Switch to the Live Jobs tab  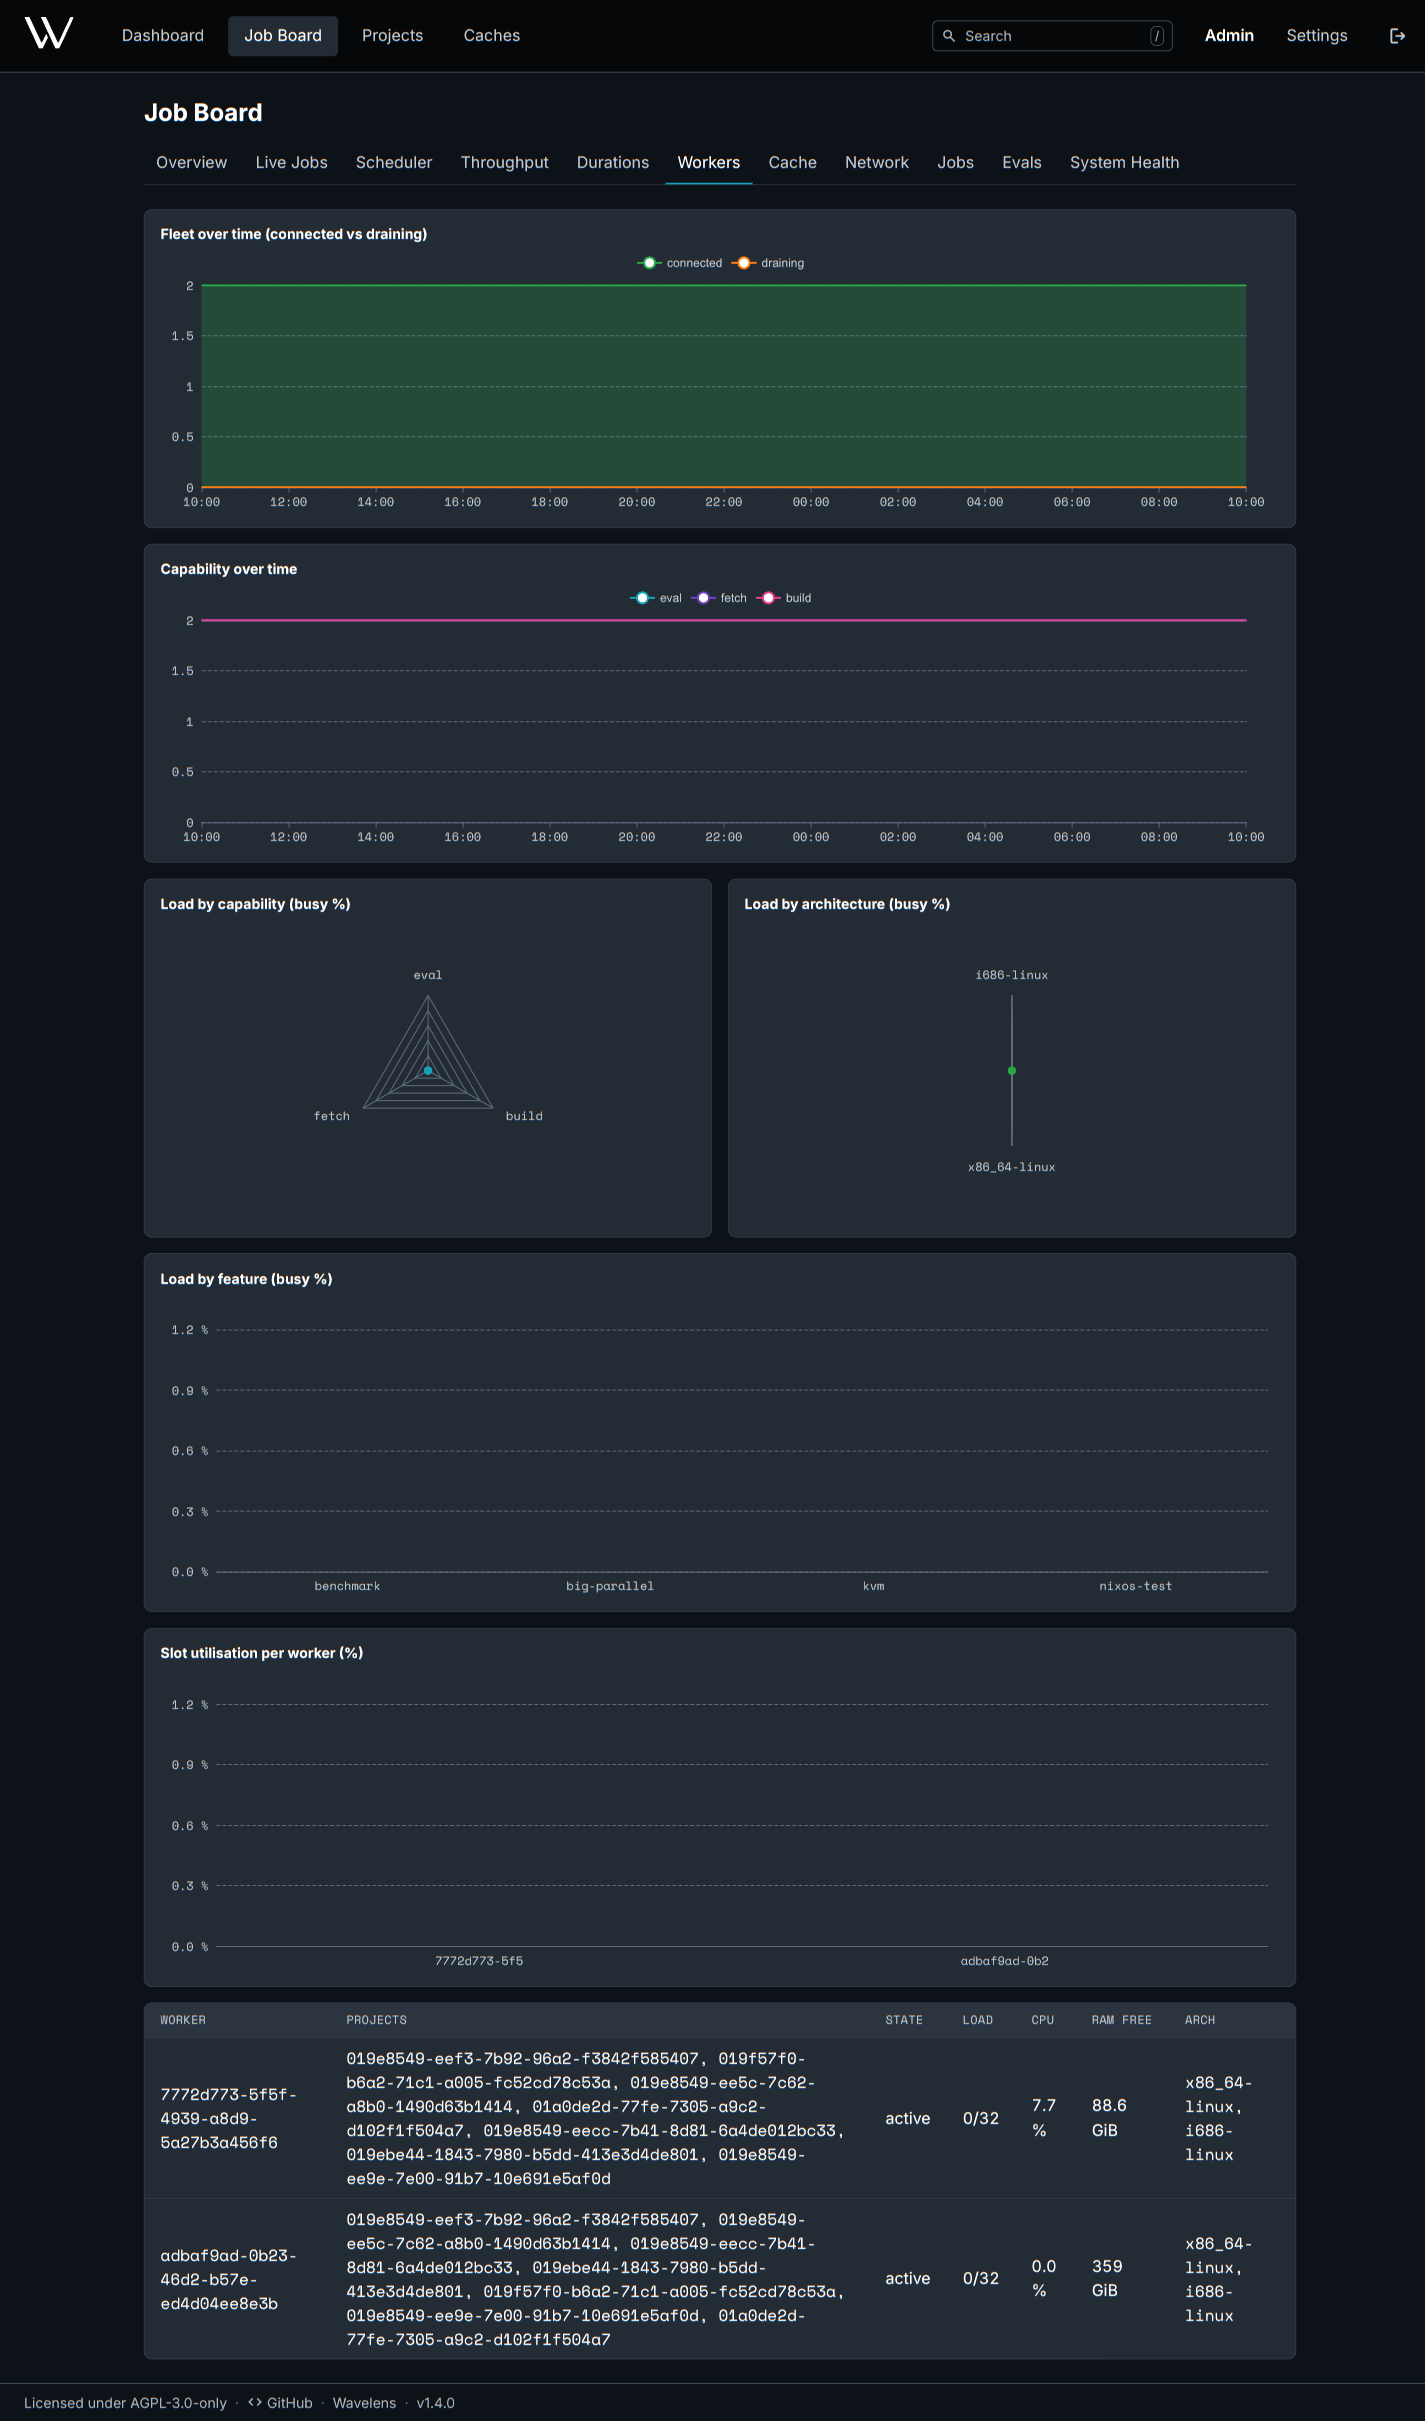tap(292, 163)
